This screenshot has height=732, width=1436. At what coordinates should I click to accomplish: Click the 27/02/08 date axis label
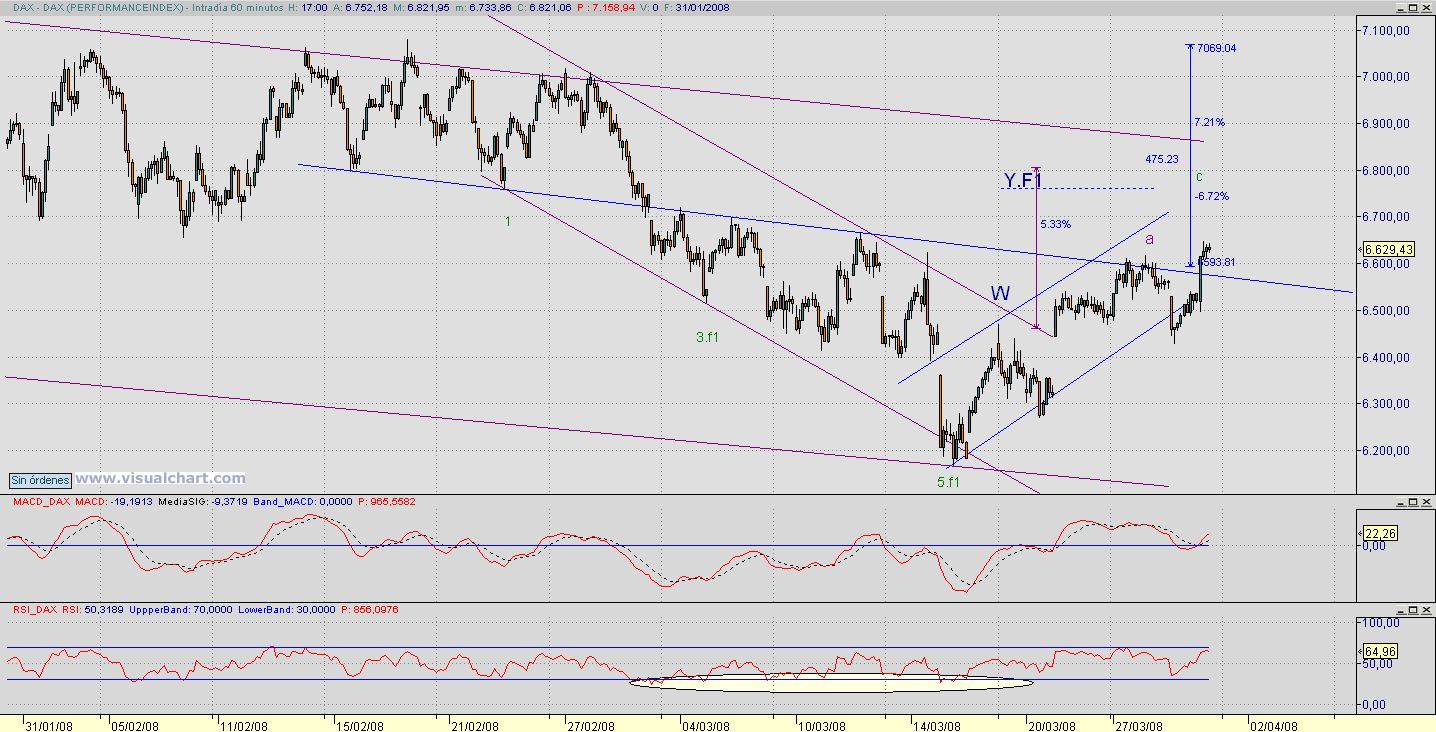click(x=590, y=725)
